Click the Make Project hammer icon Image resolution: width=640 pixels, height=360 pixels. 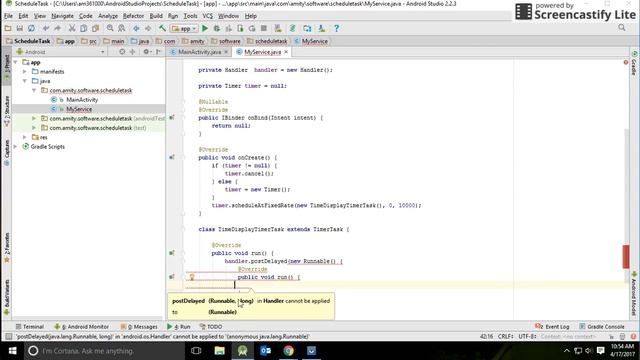coord(162,28)
